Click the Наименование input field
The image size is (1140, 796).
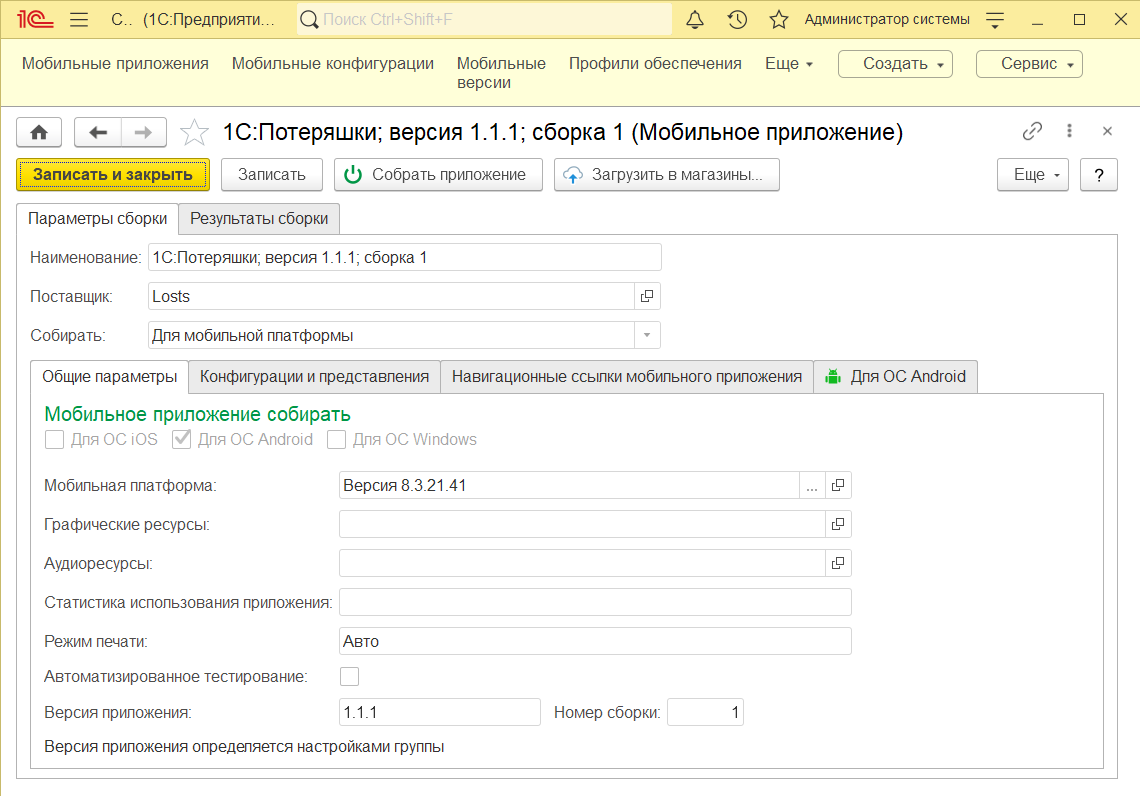(404, 257)
